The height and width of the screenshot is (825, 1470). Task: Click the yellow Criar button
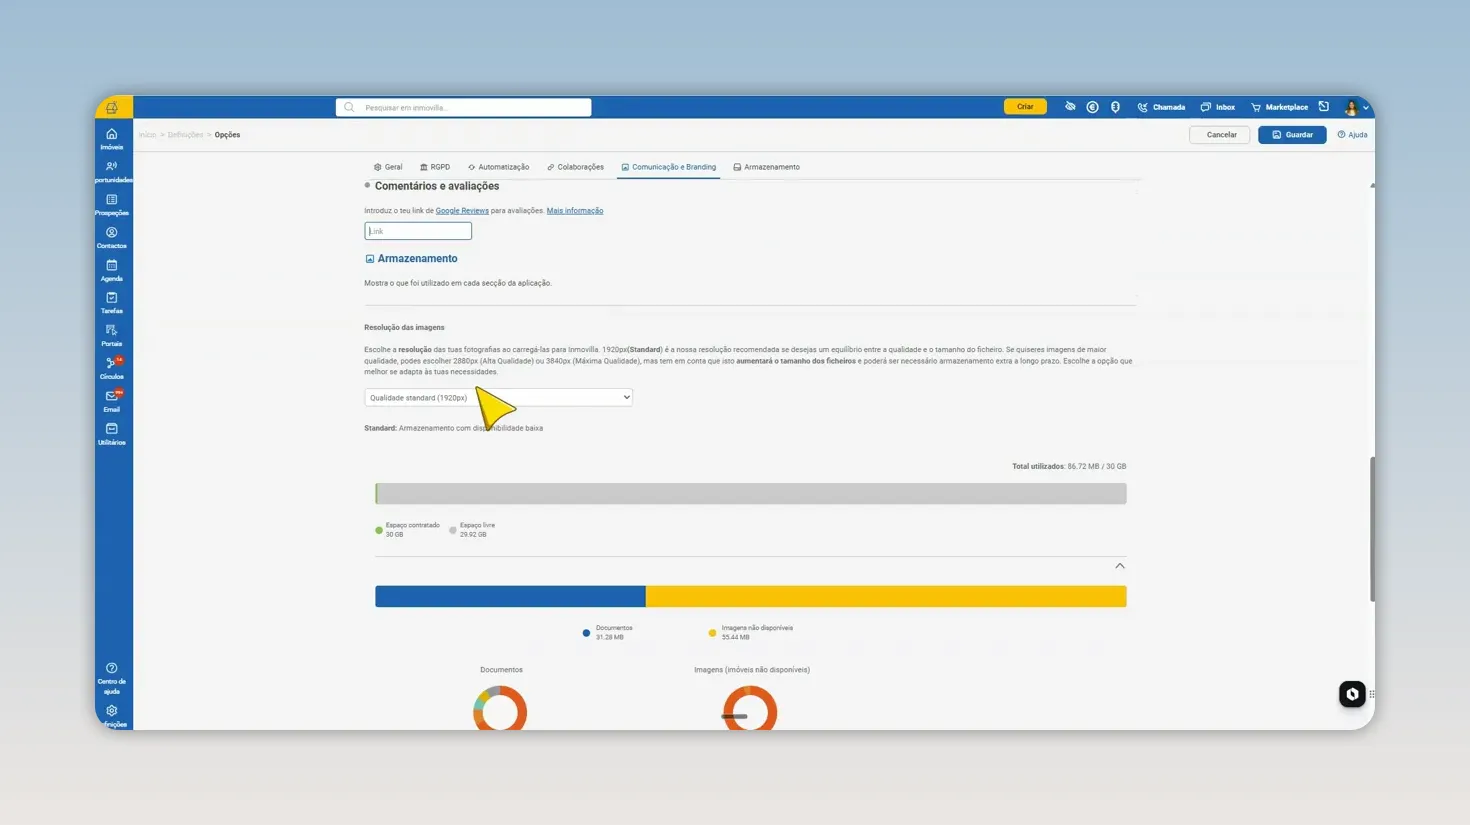pyautogui.click(x=1025, y=107)
